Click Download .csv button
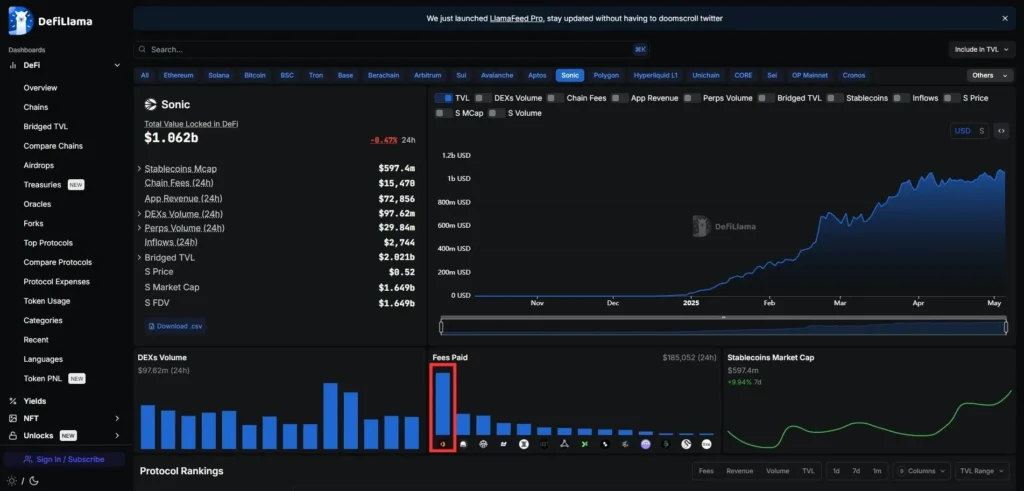The height and width of the screenshot is (491, 1024). [x=176, y=326]
